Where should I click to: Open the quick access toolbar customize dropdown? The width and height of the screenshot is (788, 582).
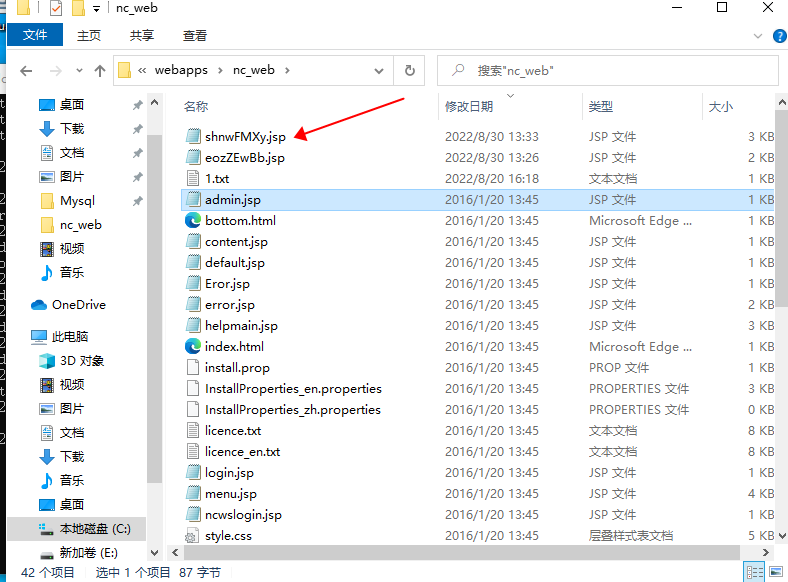96,9
